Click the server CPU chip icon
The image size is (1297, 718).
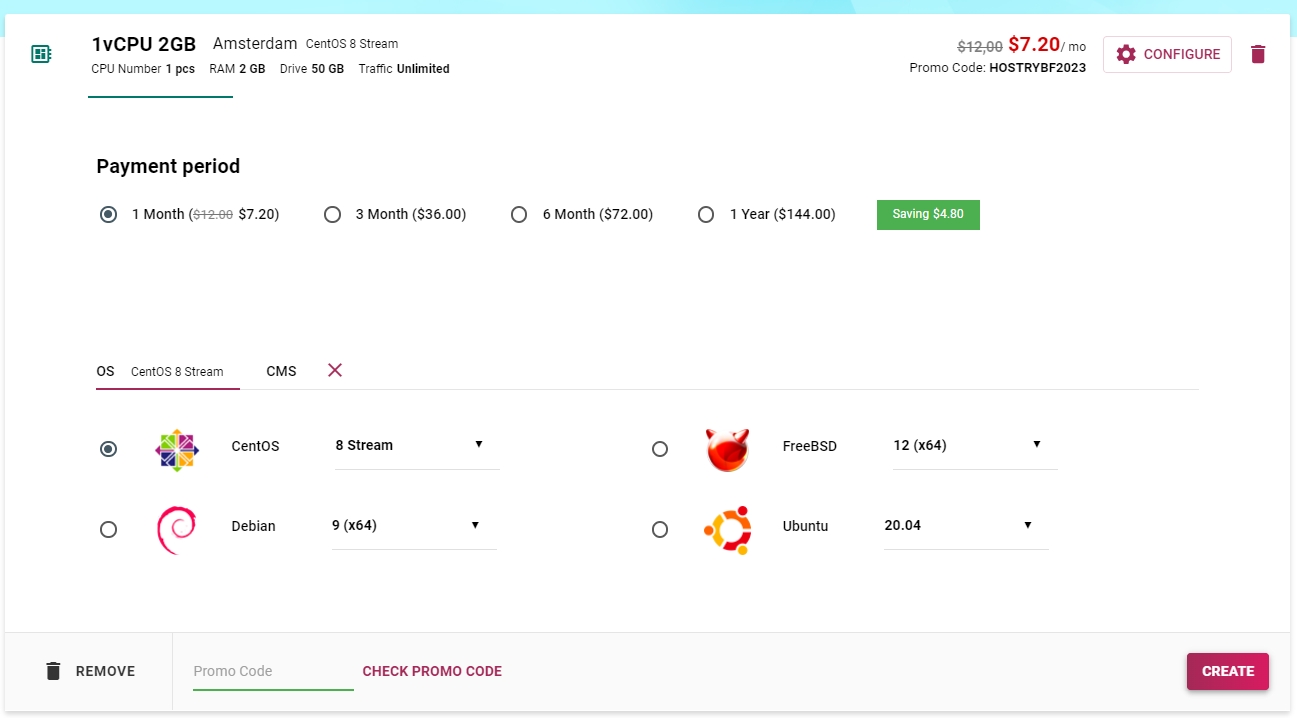click(41, 54)
